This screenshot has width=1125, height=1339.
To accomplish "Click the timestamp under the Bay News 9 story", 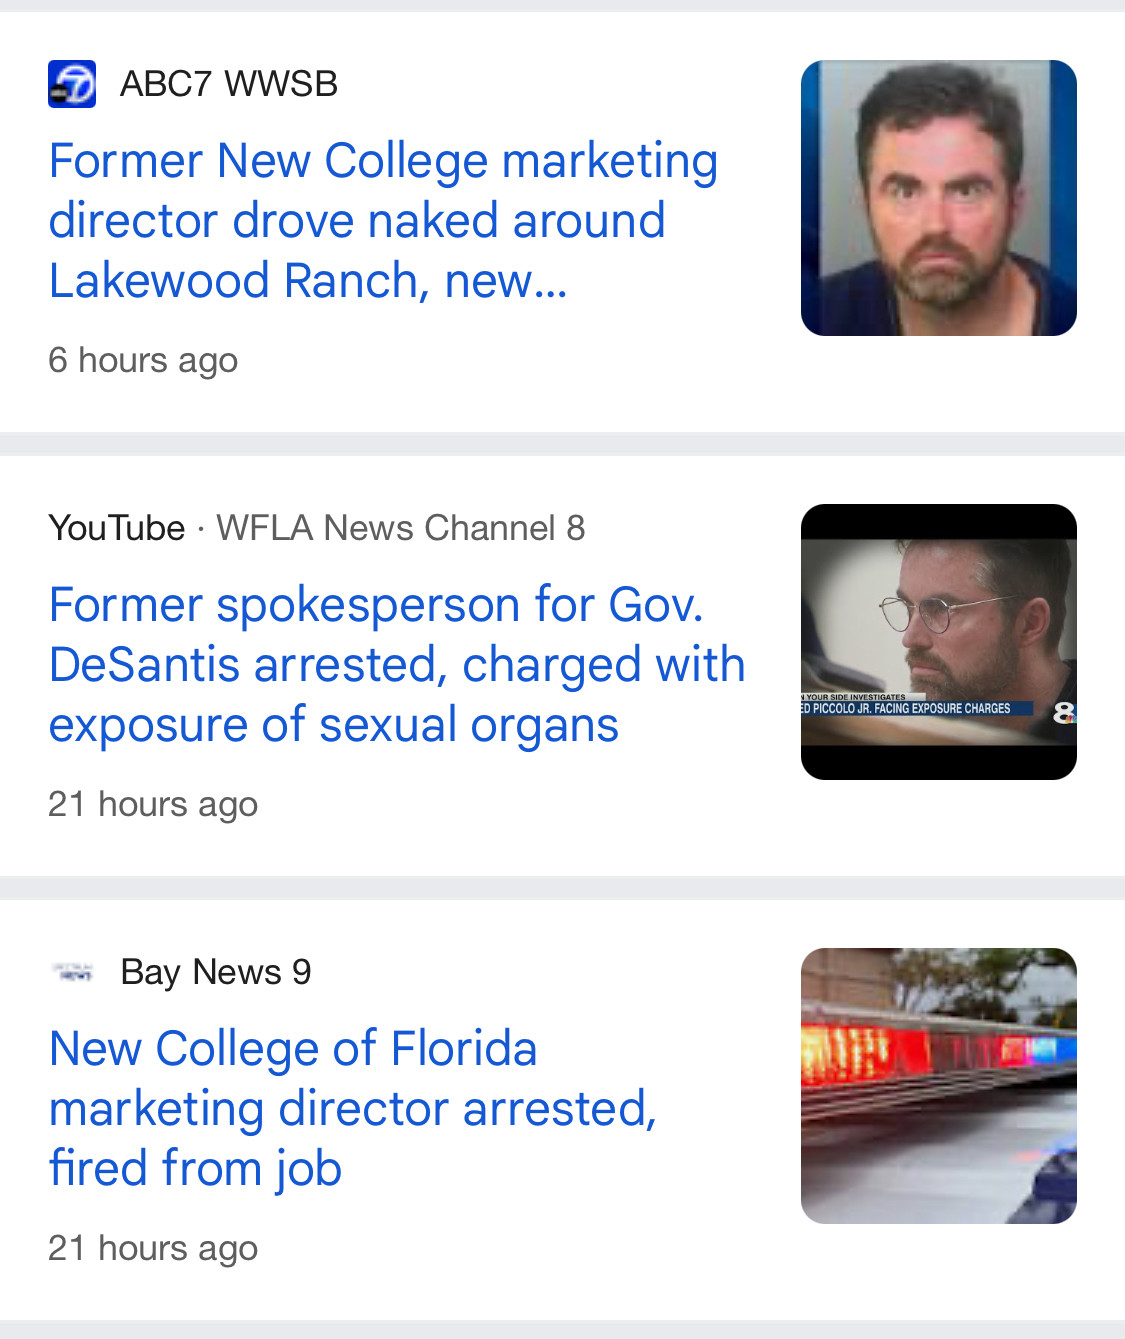I will 153,1248.
